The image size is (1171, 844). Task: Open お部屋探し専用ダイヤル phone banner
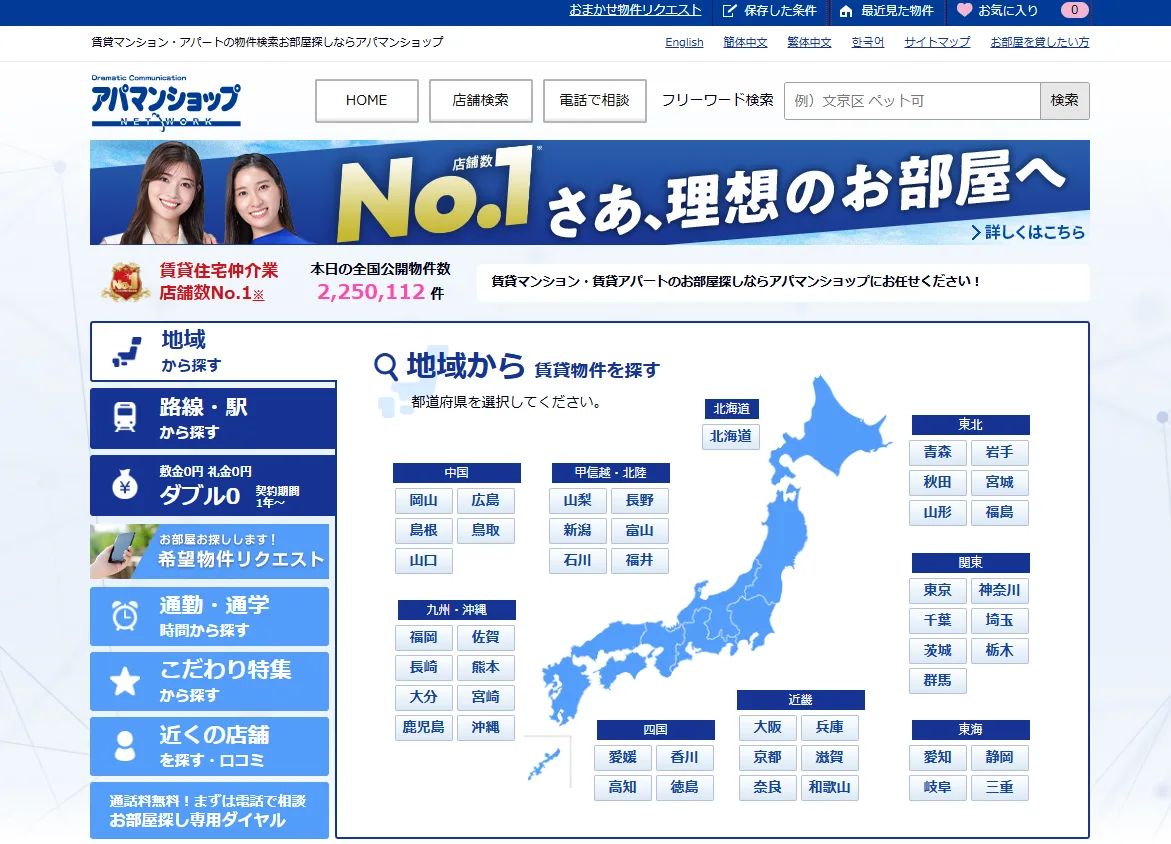tap(209, 810)
